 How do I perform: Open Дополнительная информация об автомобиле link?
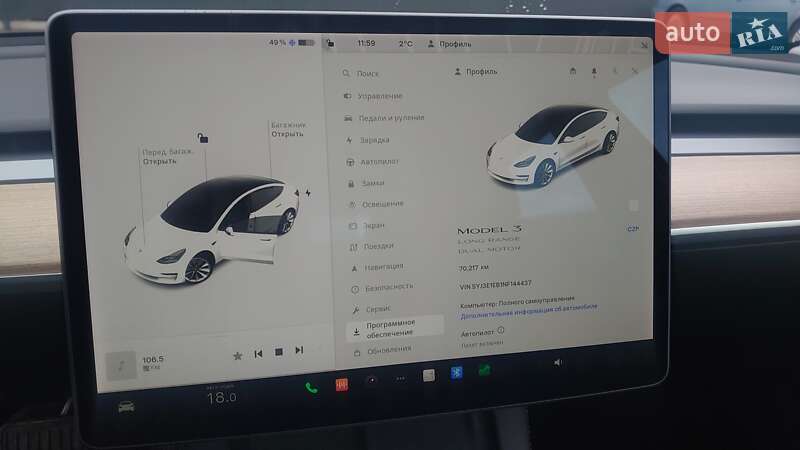tap(515, 313)
